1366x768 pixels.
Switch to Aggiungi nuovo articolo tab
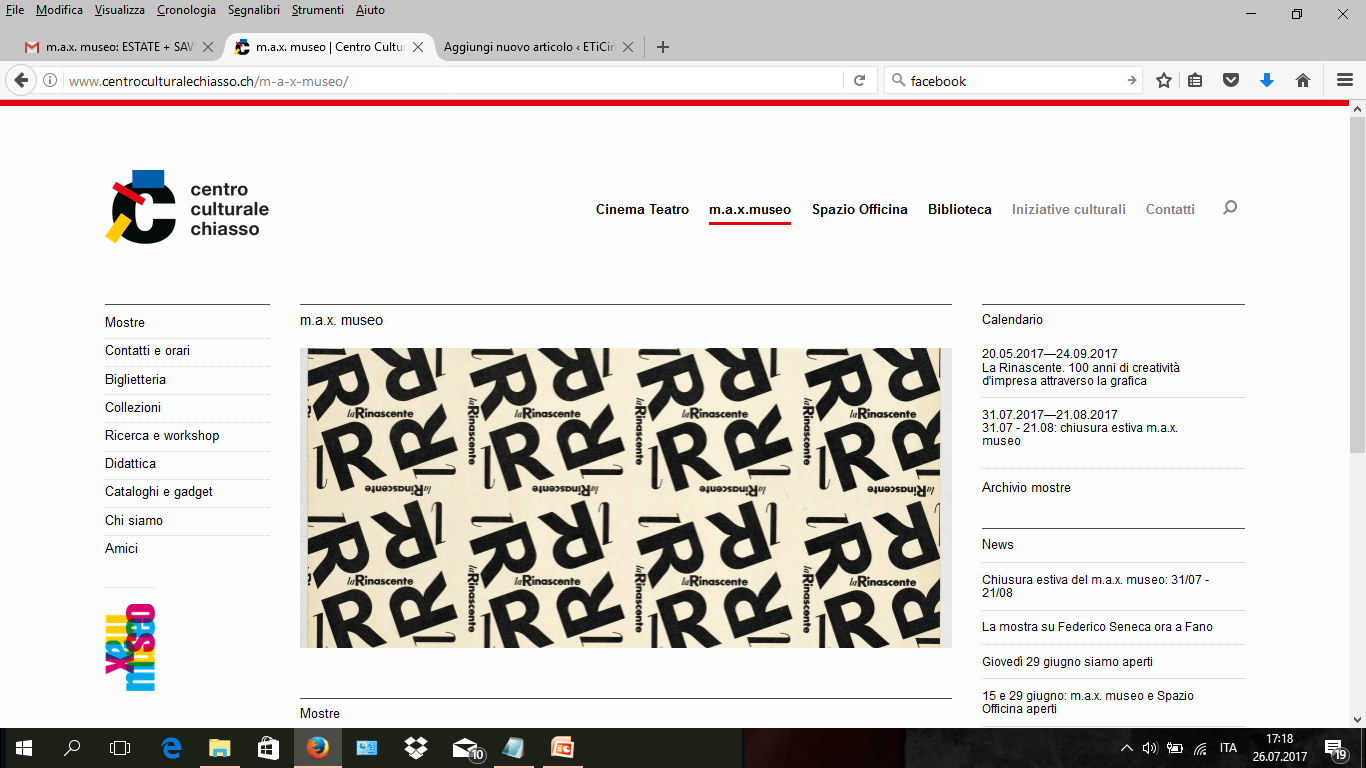tap(539, 47)
